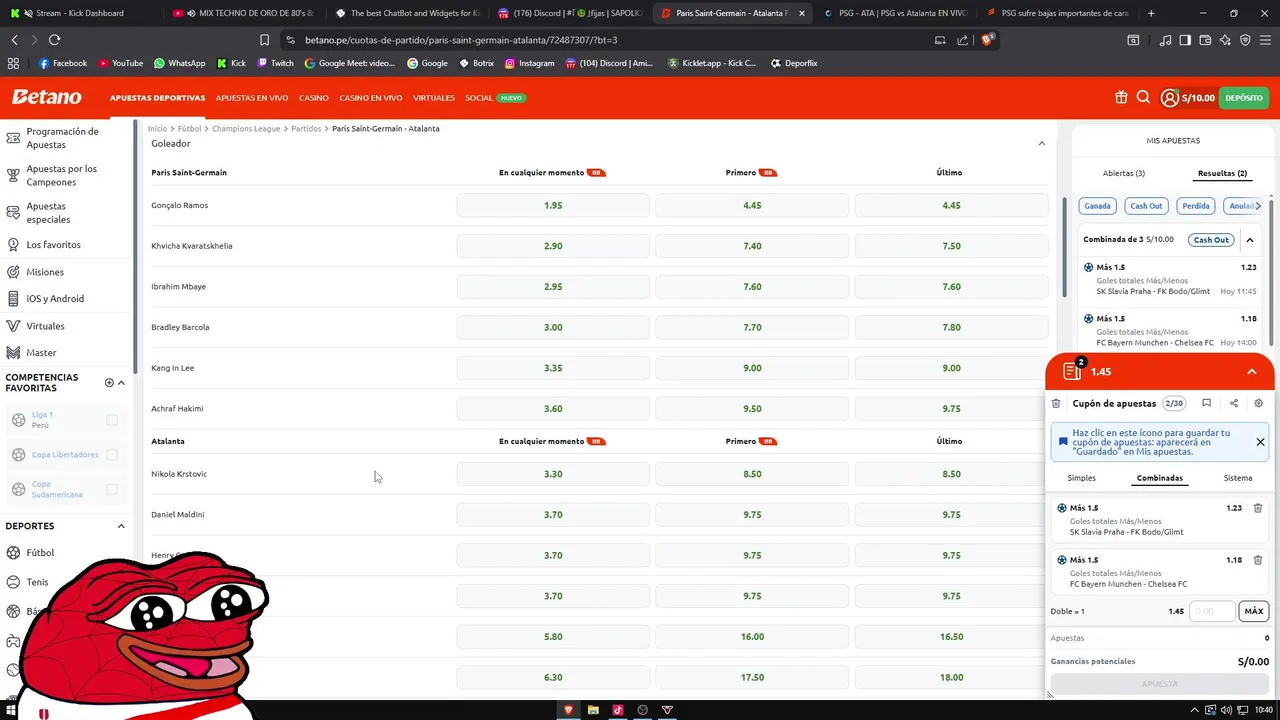Switch to the Resueltas (2) tab
The image size is (1280, 720).
[1222, 173]
